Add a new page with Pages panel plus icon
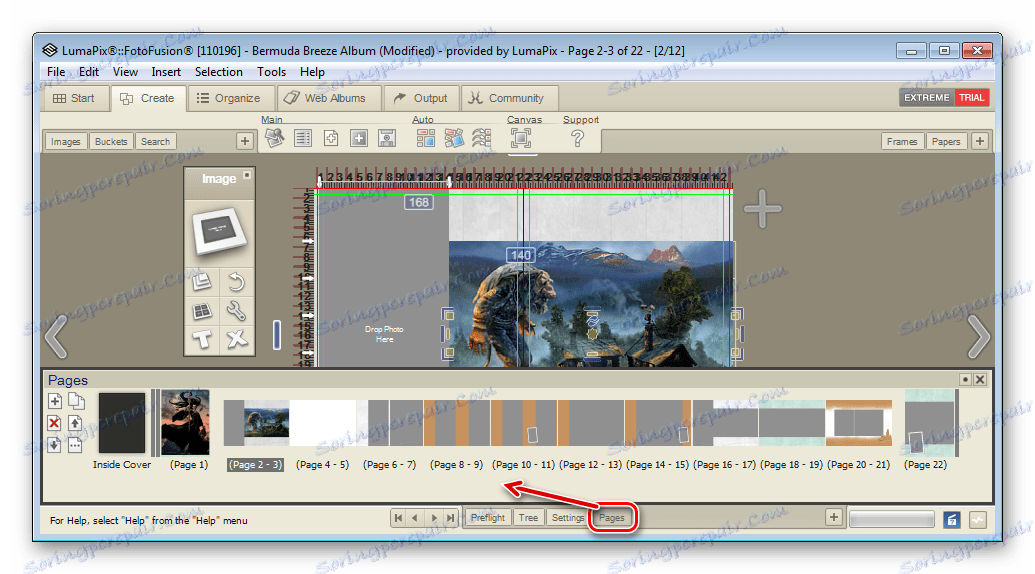Image resolution: width=1035 pixels, height=574 pixels. (x=55, y=400)
